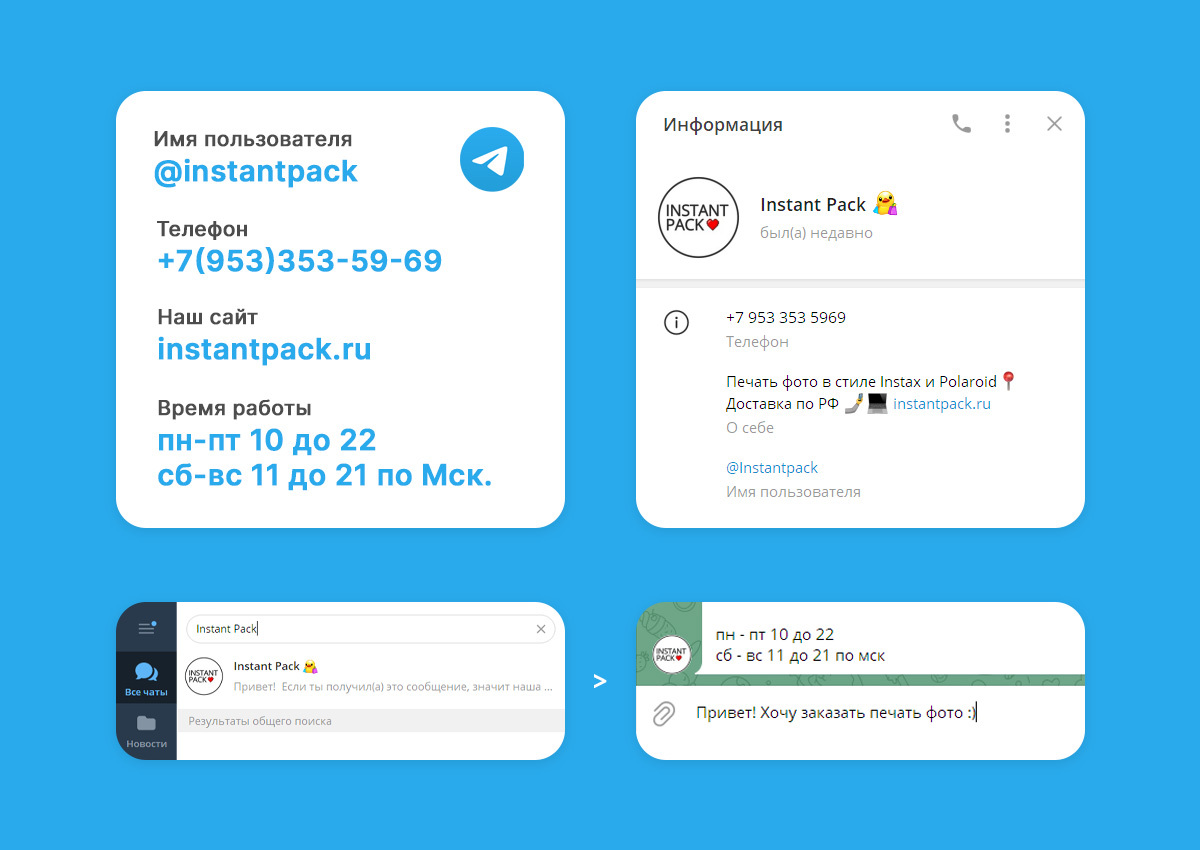Image resolution: width=1200 pixels, height=850 pixels.
Task: Clear the search with the X icon
Action: pos(541,629)
